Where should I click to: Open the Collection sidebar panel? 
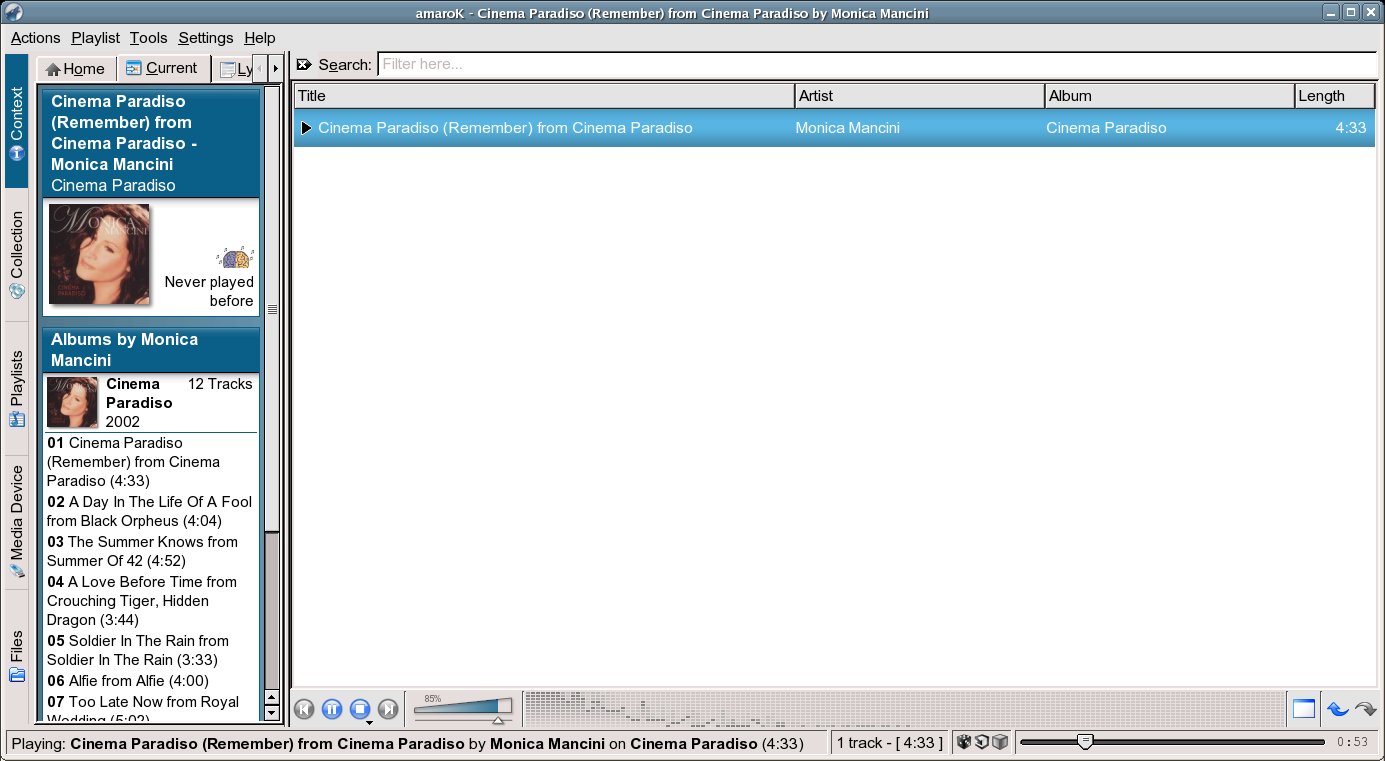click(x=17, y=255)
